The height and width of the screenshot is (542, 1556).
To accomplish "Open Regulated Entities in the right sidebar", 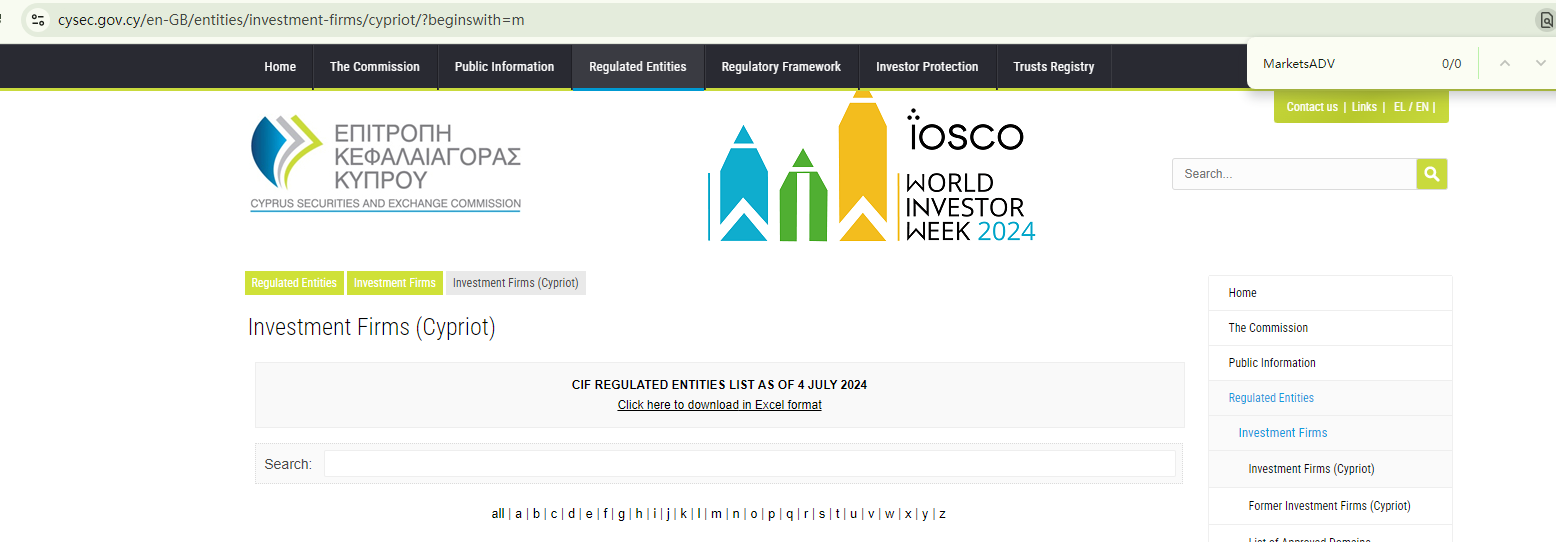I will [x=1330, y=398].
